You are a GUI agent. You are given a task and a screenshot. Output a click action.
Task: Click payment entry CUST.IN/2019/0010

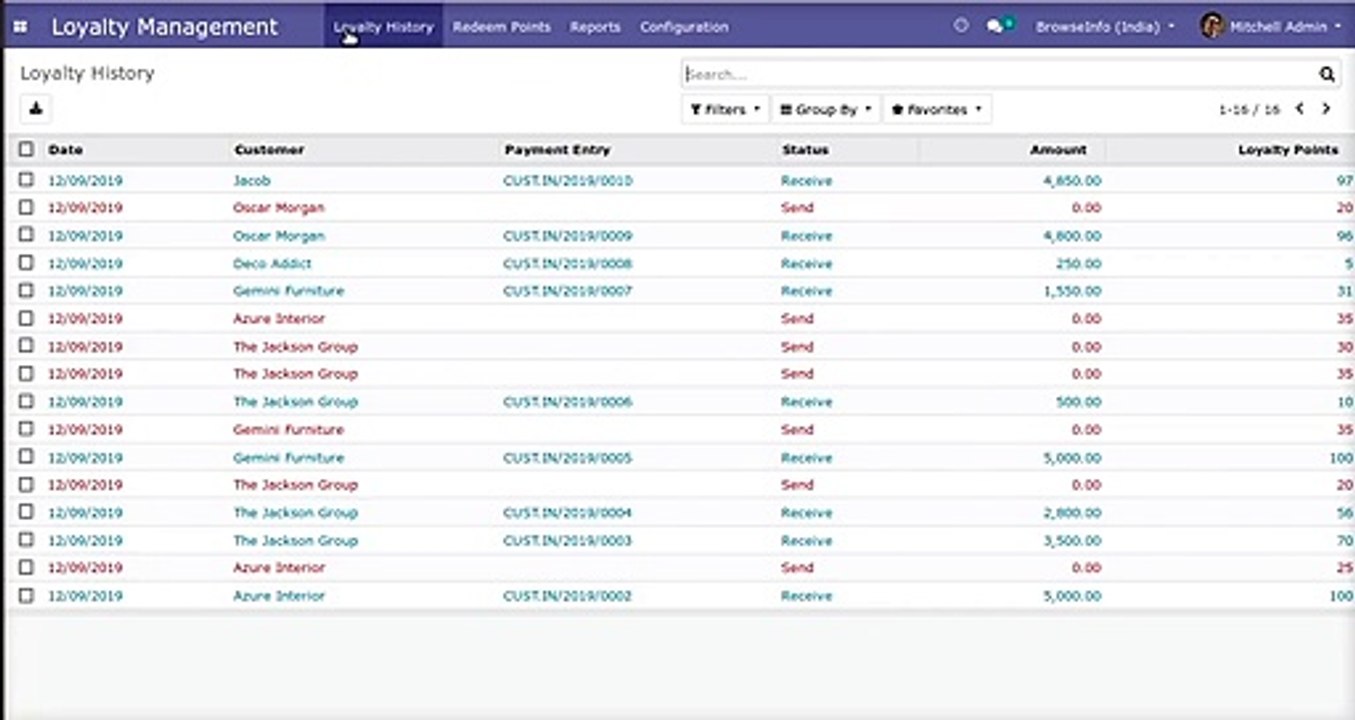[568, 181]
